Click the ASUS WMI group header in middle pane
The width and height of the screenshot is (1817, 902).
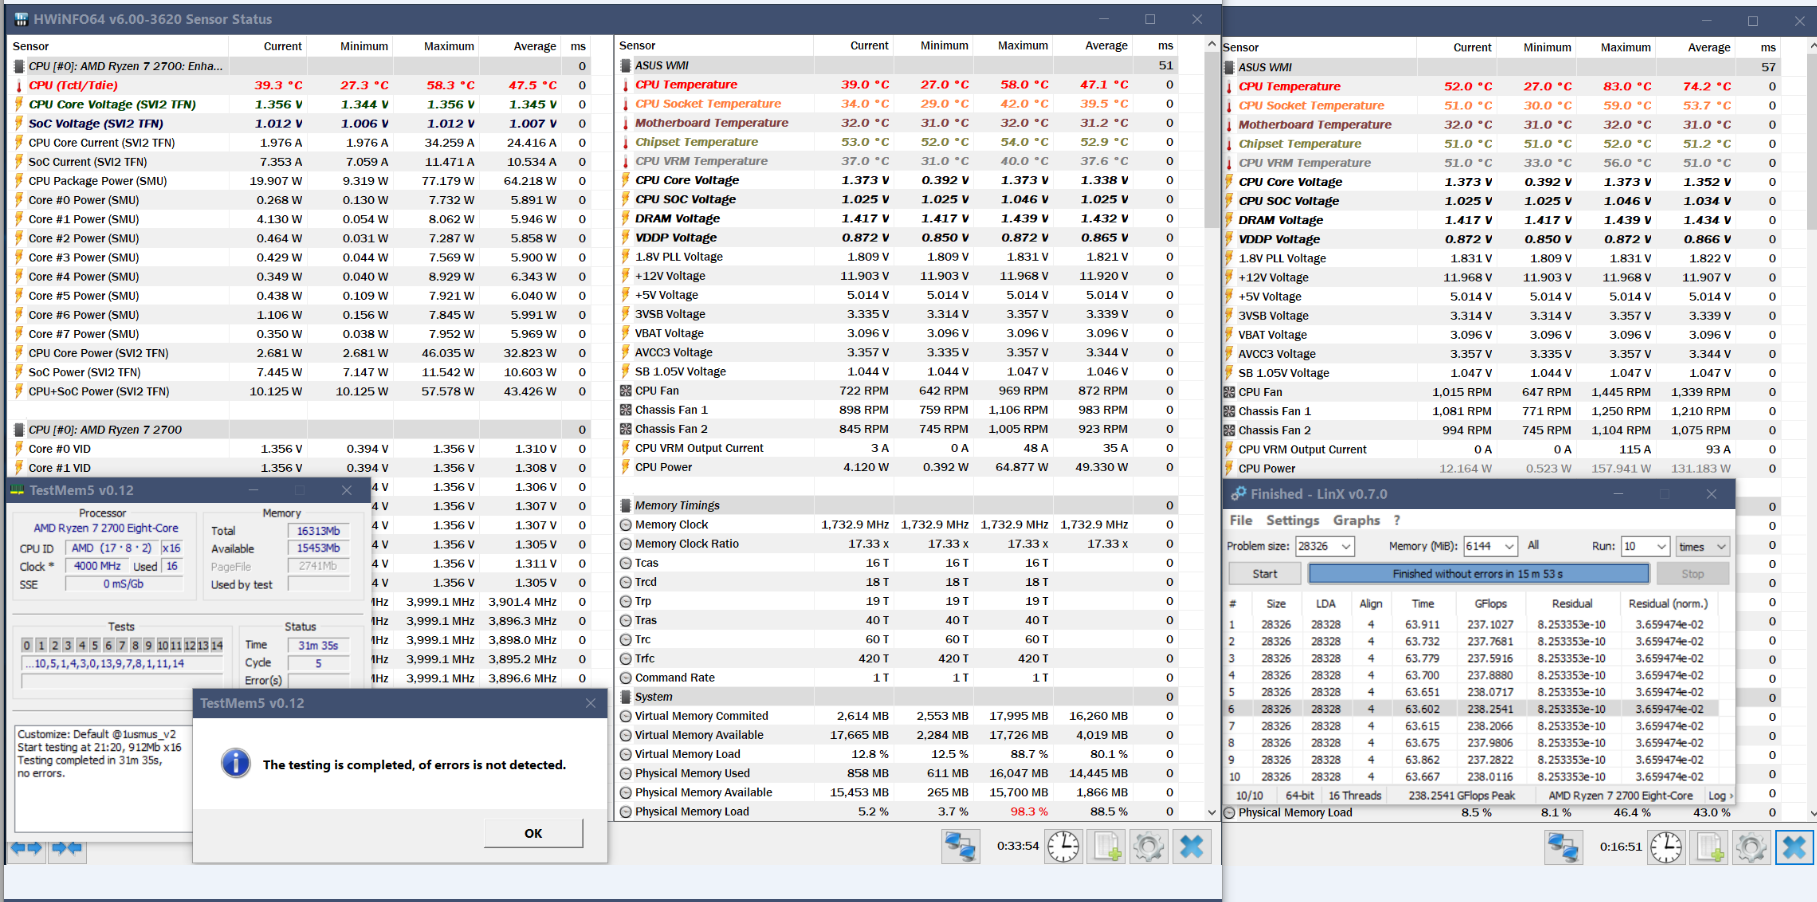point(896,66)
